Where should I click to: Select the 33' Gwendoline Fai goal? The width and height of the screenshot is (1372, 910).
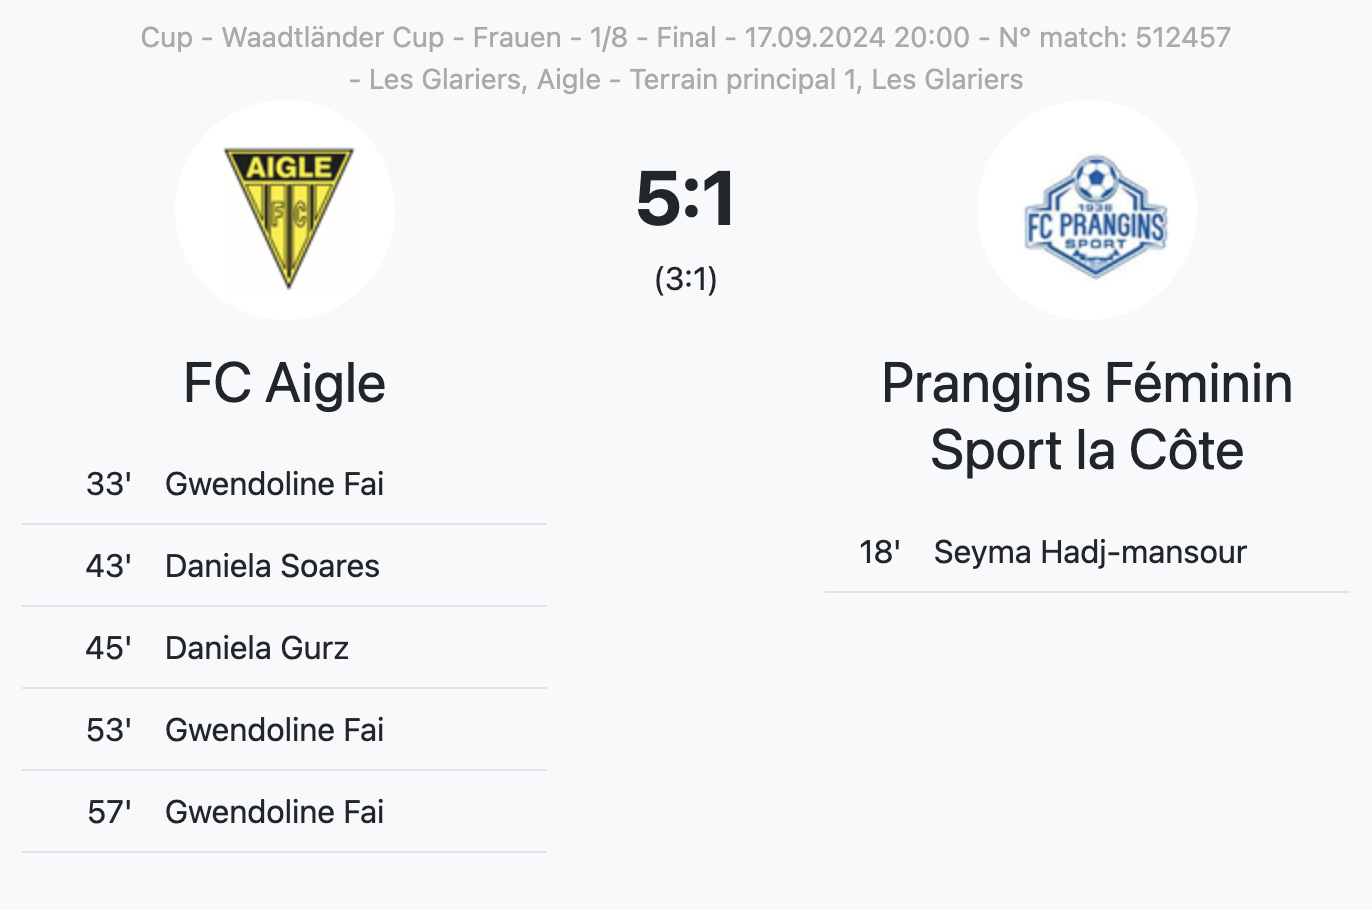(285, 484)
